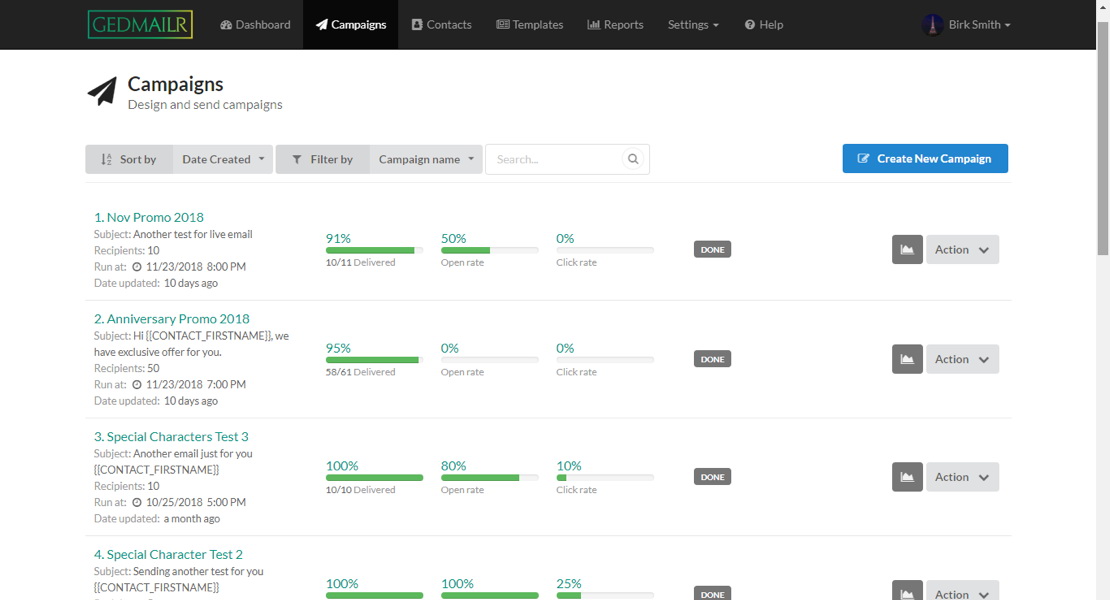
Task: Expand the Date Created sort dropdown
Action: 223,159
